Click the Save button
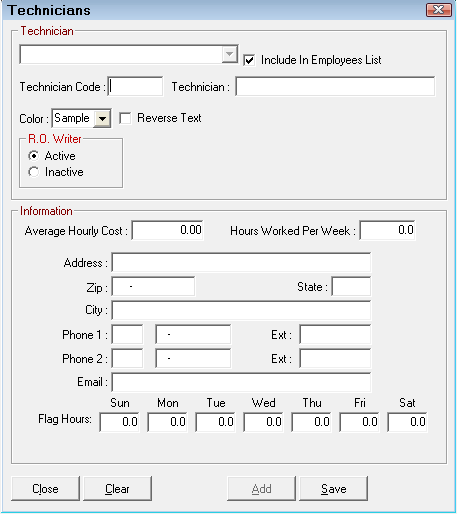Viewport: 457px width, 514px height. [x=333, y=489]
